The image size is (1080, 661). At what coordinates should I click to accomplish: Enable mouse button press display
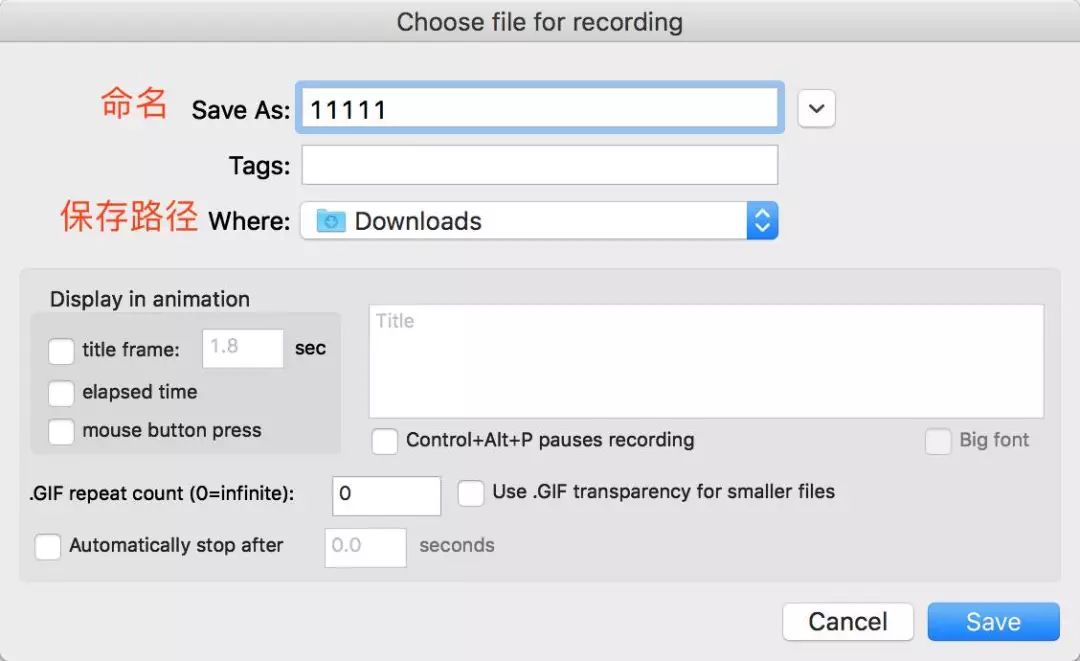point(61,432)
